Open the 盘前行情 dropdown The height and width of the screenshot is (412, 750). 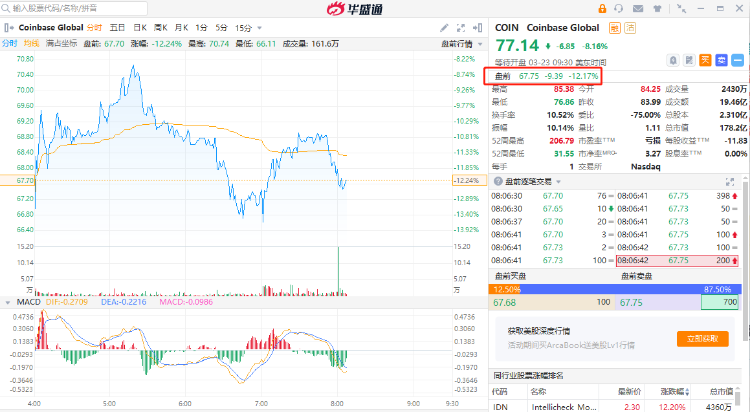coord(462,44)
